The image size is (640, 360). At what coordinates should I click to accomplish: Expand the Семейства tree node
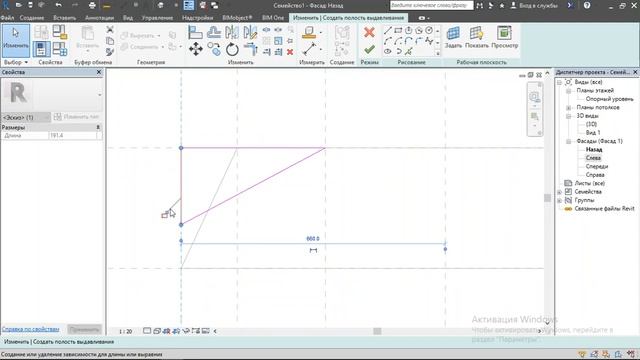(560, 192)
